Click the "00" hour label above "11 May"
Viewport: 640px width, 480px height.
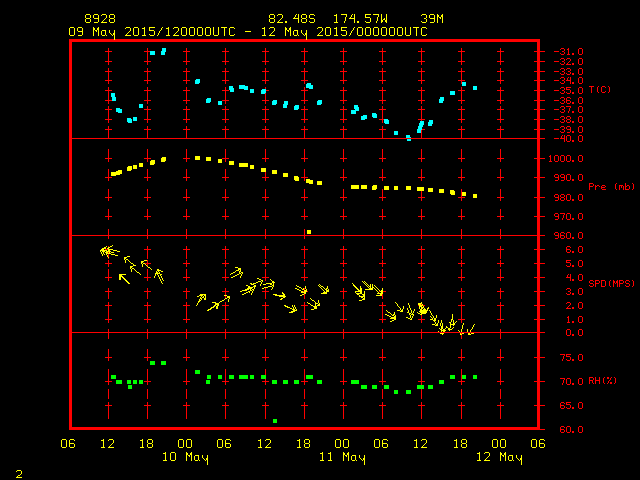342,444
